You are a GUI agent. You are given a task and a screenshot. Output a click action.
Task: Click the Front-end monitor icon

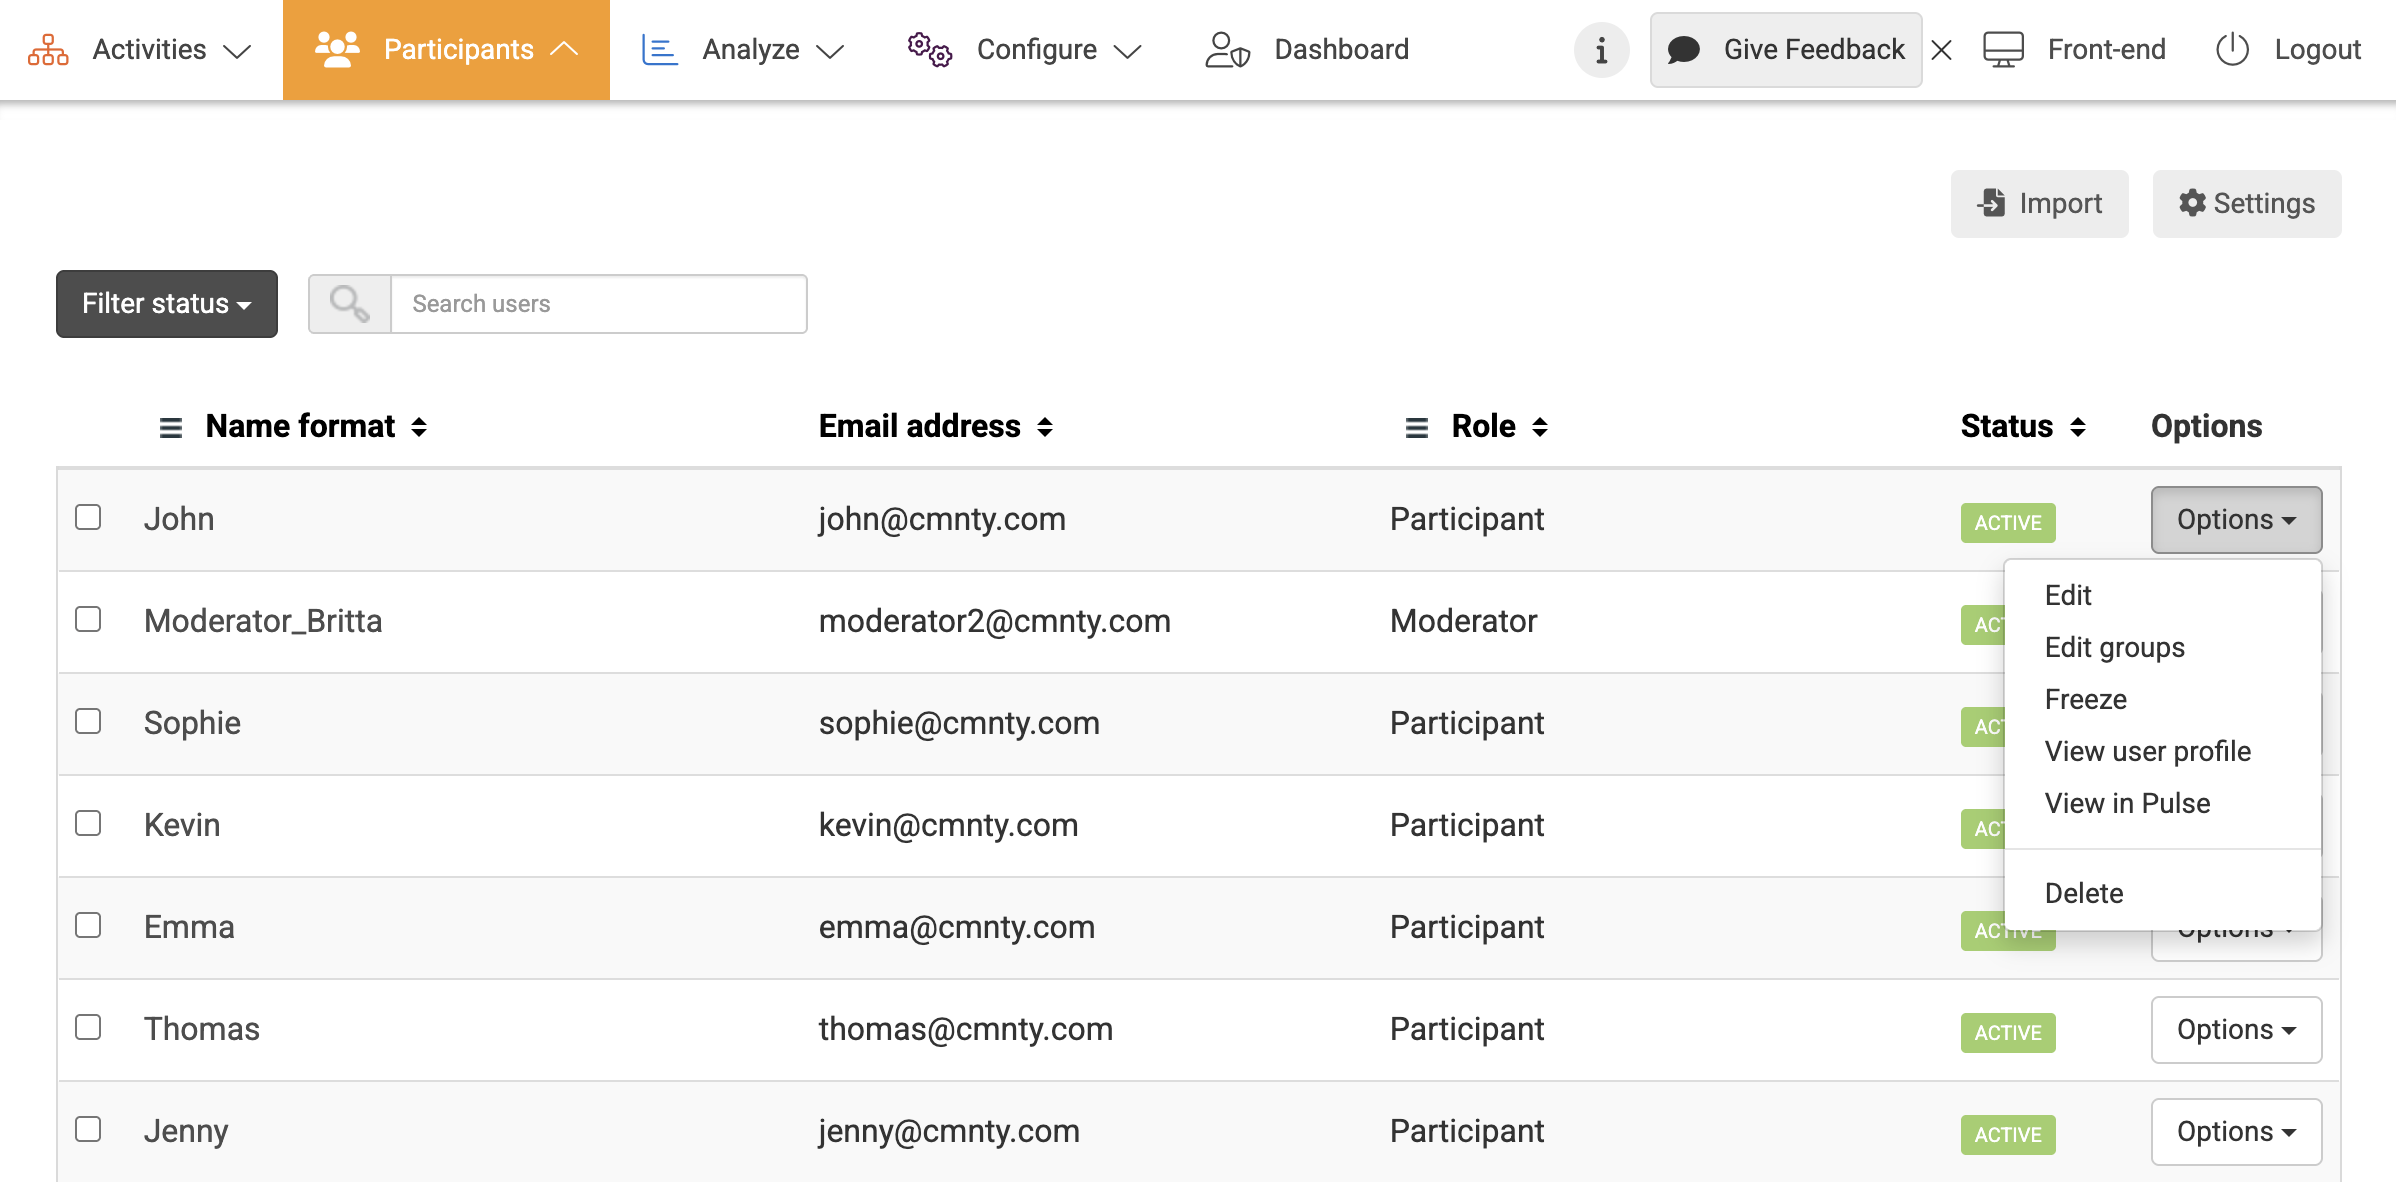(x=2003, y=50)
